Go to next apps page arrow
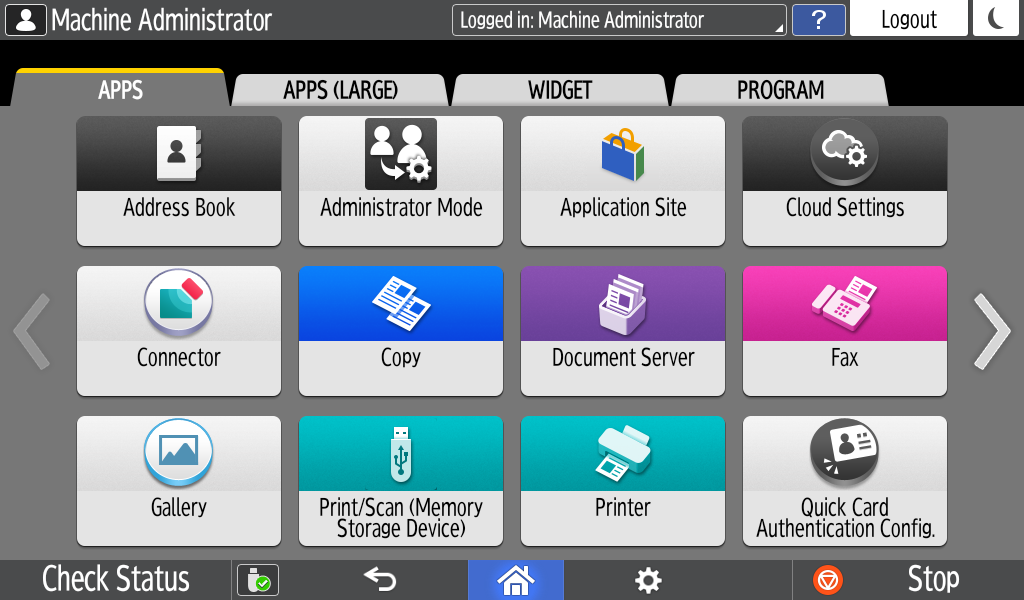Screen dimensions: 1024x600 click(992, 331)
